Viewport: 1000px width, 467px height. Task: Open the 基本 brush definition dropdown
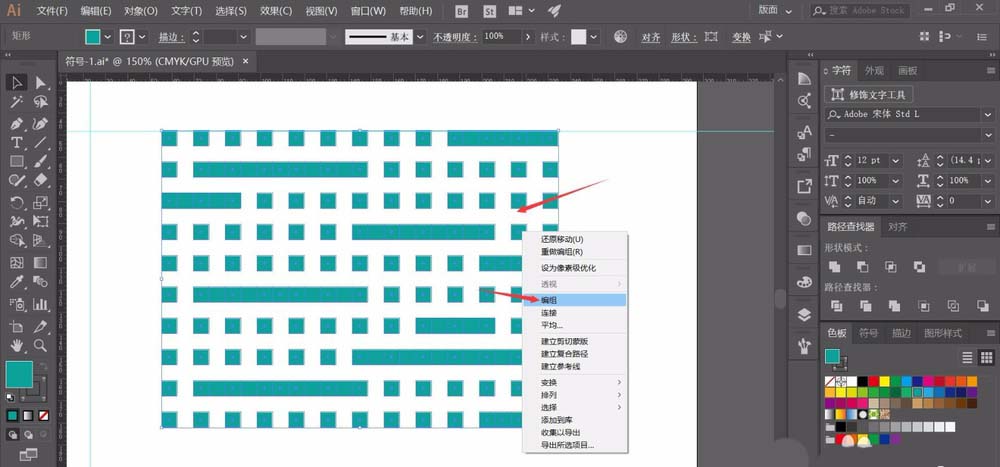pos(420,36)
